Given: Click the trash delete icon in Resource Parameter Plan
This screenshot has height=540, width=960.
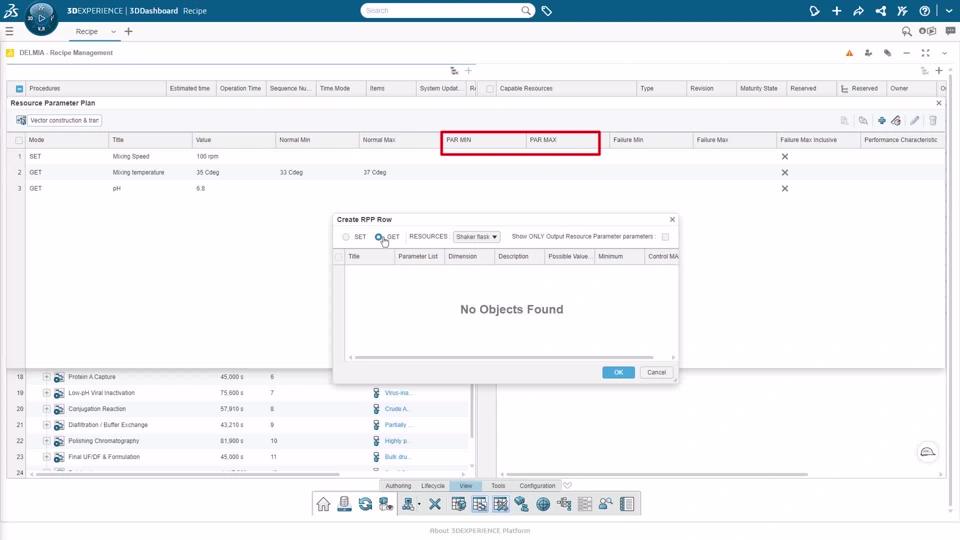Looking at the screenshot, I should pyautogui.click(x=932, y=121).
